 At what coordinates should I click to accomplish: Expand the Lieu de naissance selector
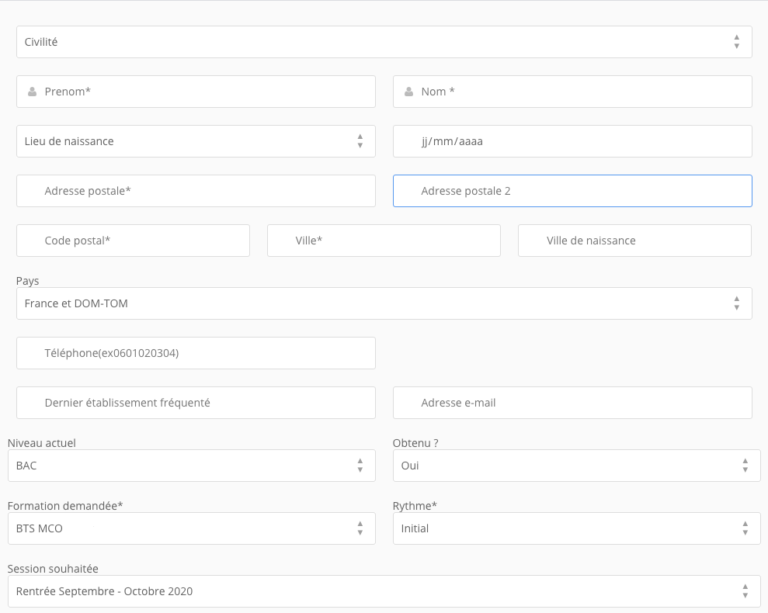pos(196,141)
